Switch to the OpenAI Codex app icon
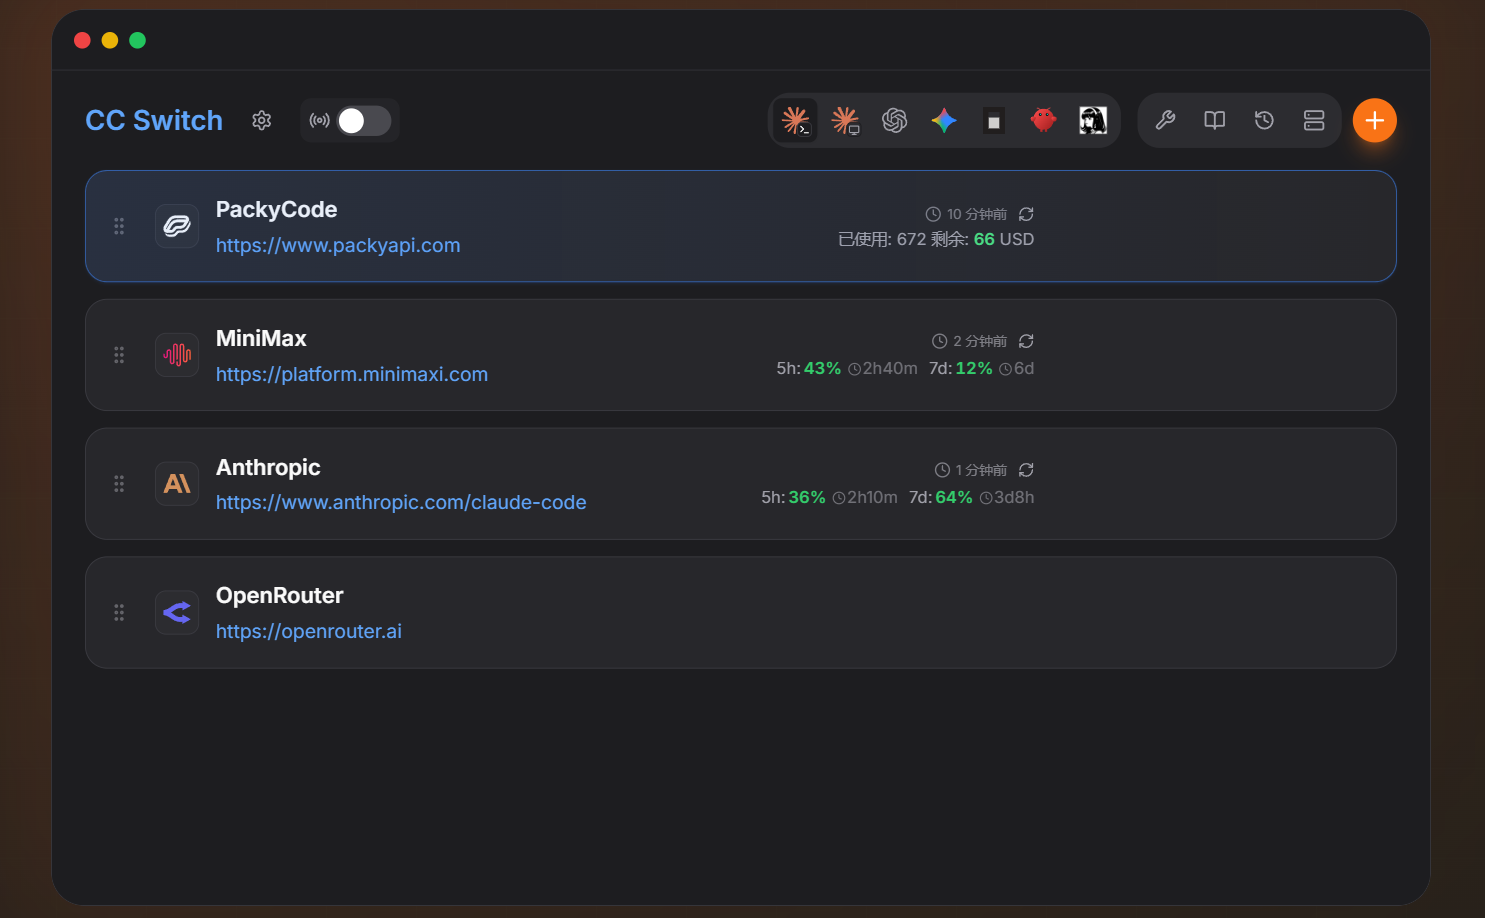 point(894,120)
